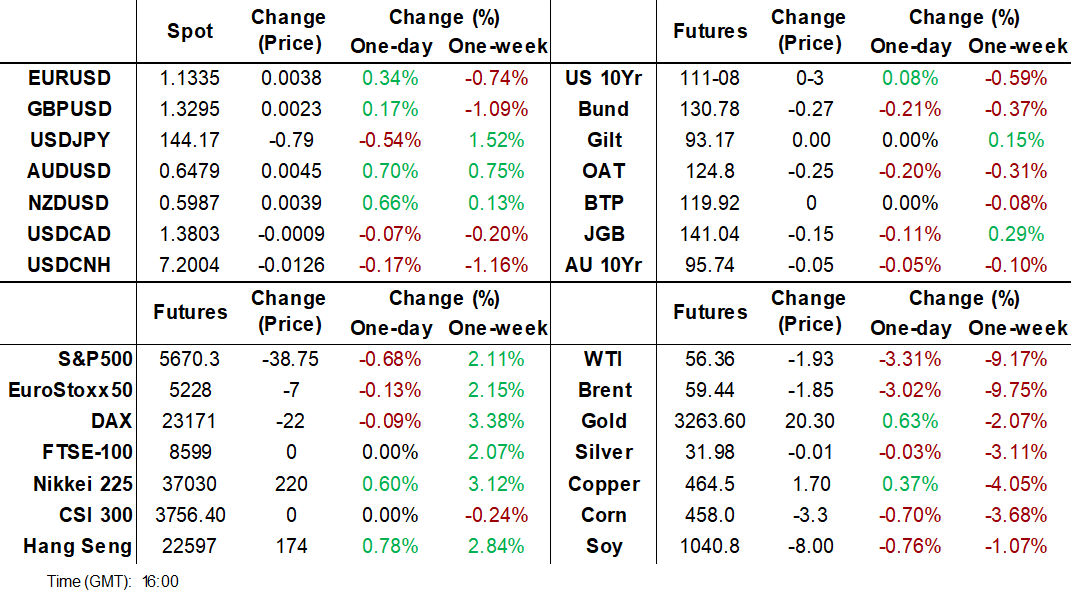This screenshot has width=1072, height=596.
Task: Click the JGB one-week change 0.29%
Action: click(x=1018, y=234)
